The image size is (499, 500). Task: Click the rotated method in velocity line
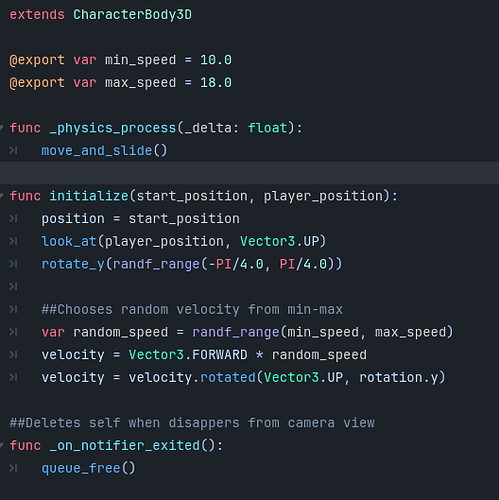coord(228,377)
